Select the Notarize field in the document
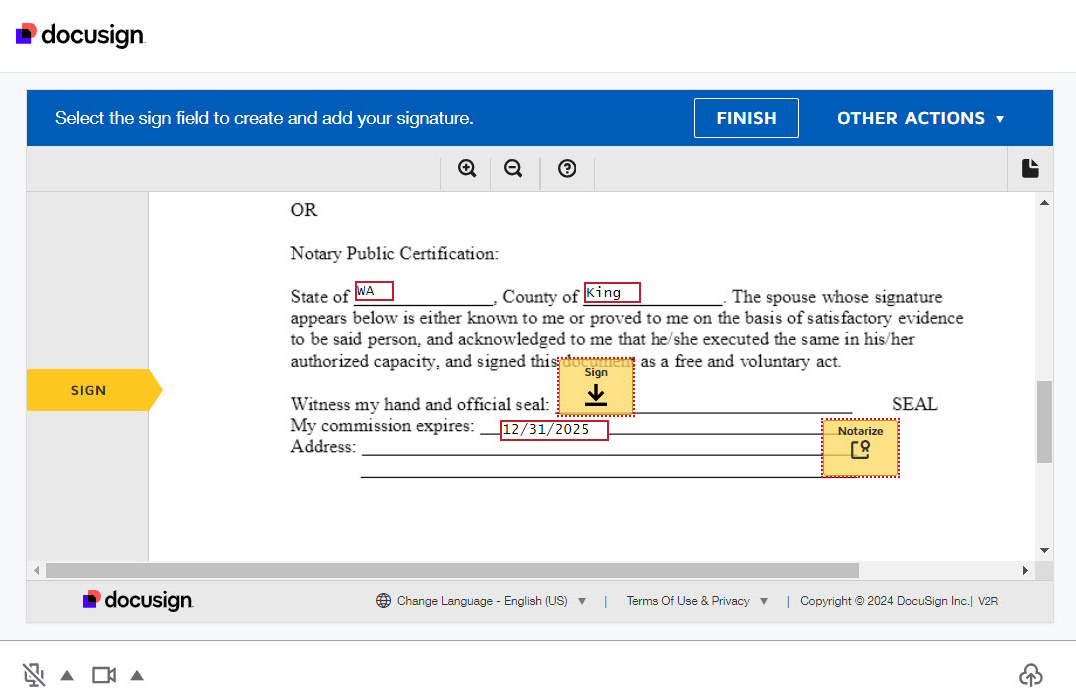The height and width of the screenshot is (700, 1076). [x=860, y=448]
